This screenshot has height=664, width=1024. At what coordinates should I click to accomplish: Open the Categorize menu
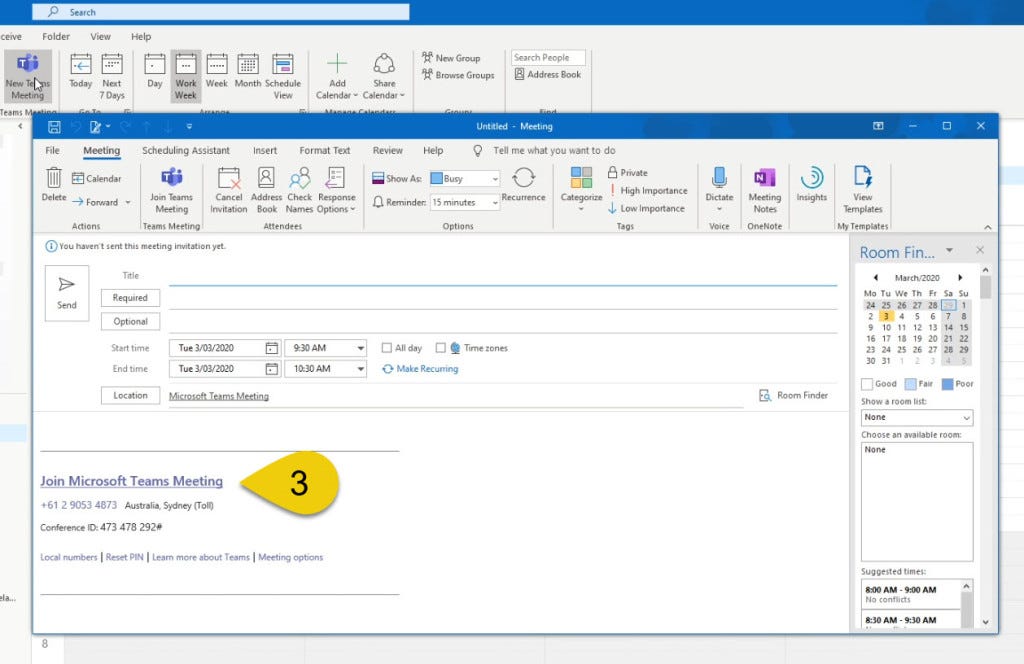coord(581,189)
